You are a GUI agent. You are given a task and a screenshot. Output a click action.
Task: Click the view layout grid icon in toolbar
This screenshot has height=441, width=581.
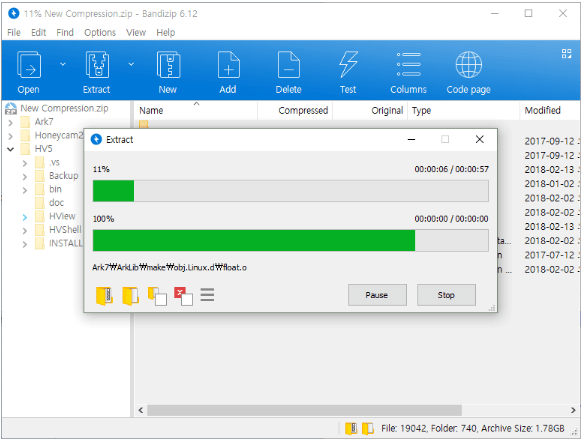click(566, 54)
